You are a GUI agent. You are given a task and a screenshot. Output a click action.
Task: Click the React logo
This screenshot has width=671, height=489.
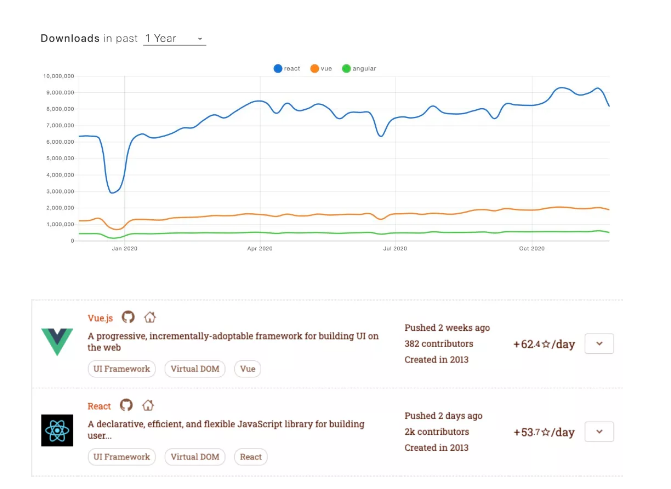(57, 430)
